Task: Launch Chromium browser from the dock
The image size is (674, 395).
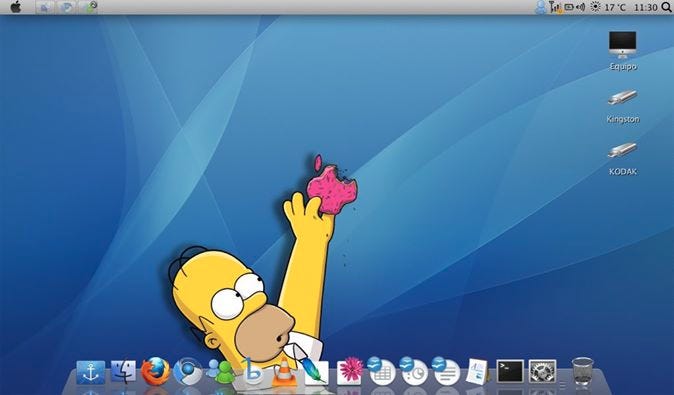Action: tap(188, 371)
